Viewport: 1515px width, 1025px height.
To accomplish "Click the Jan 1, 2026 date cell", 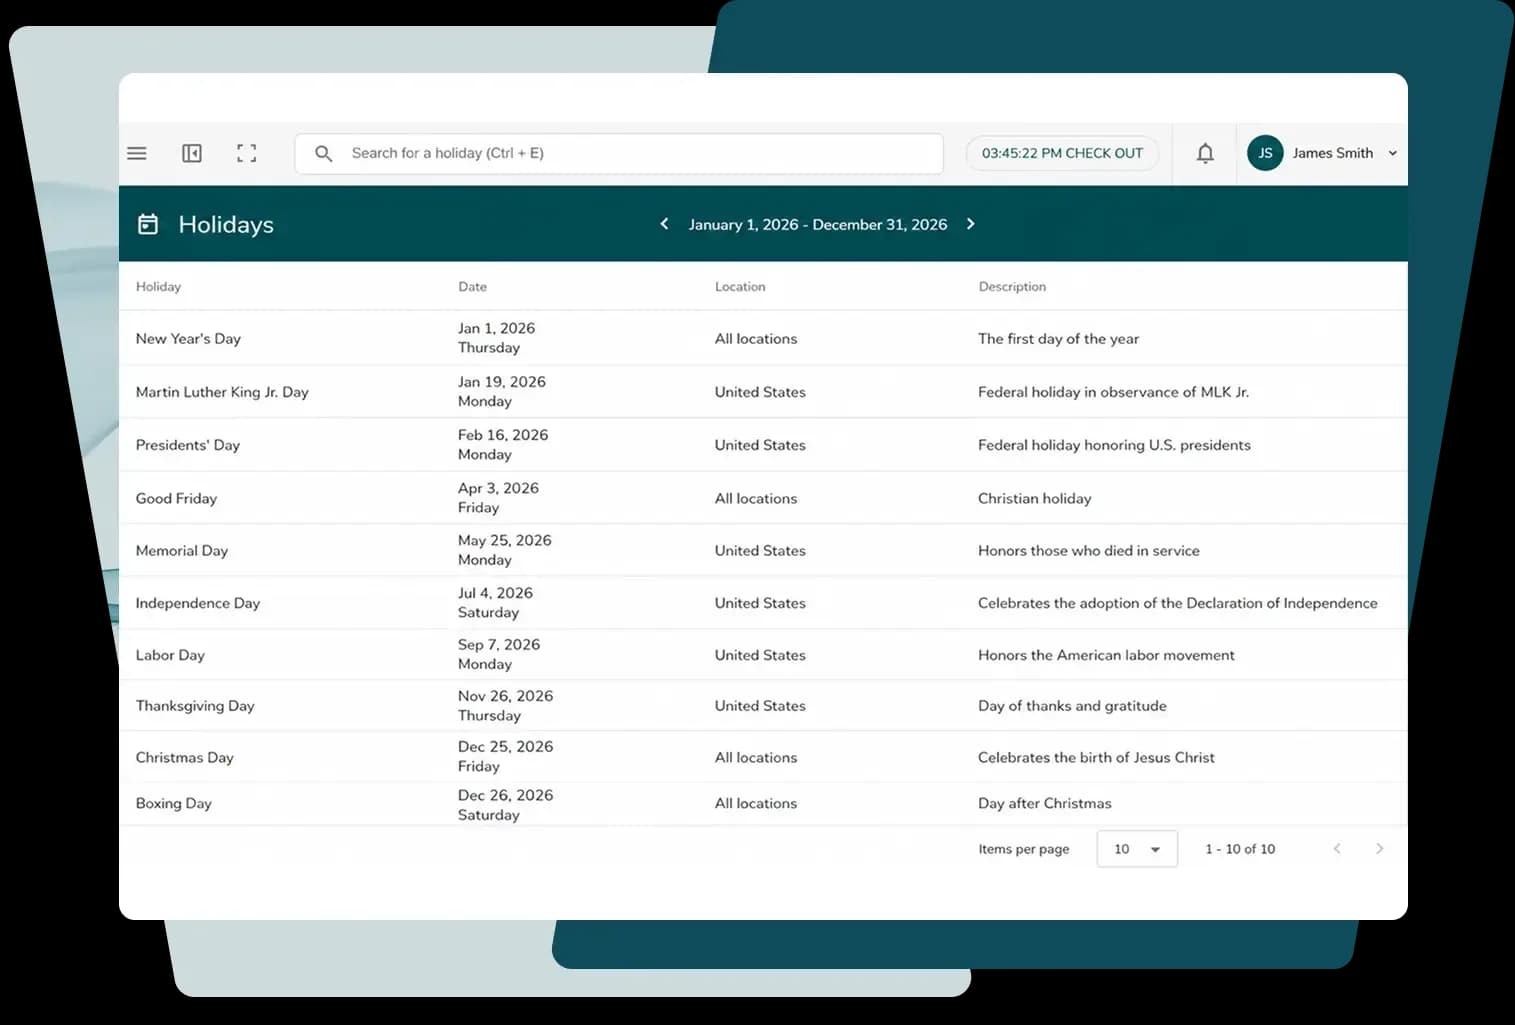I will pos(496,338).
